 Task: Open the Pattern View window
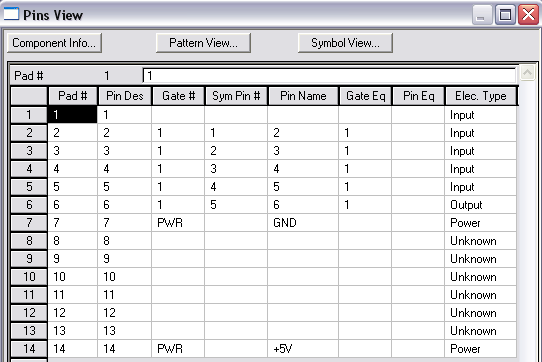coord(203,43)
